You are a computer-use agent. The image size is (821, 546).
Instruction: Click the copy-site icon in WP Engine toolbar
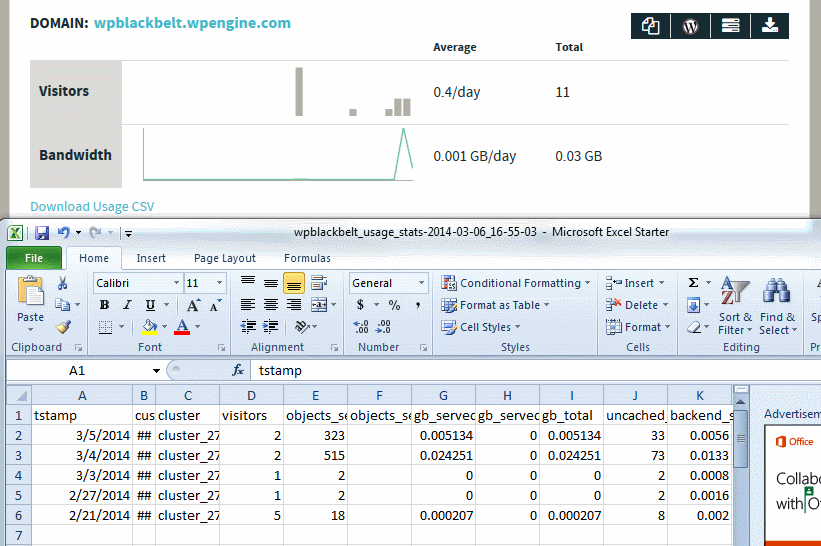point(650,26)
